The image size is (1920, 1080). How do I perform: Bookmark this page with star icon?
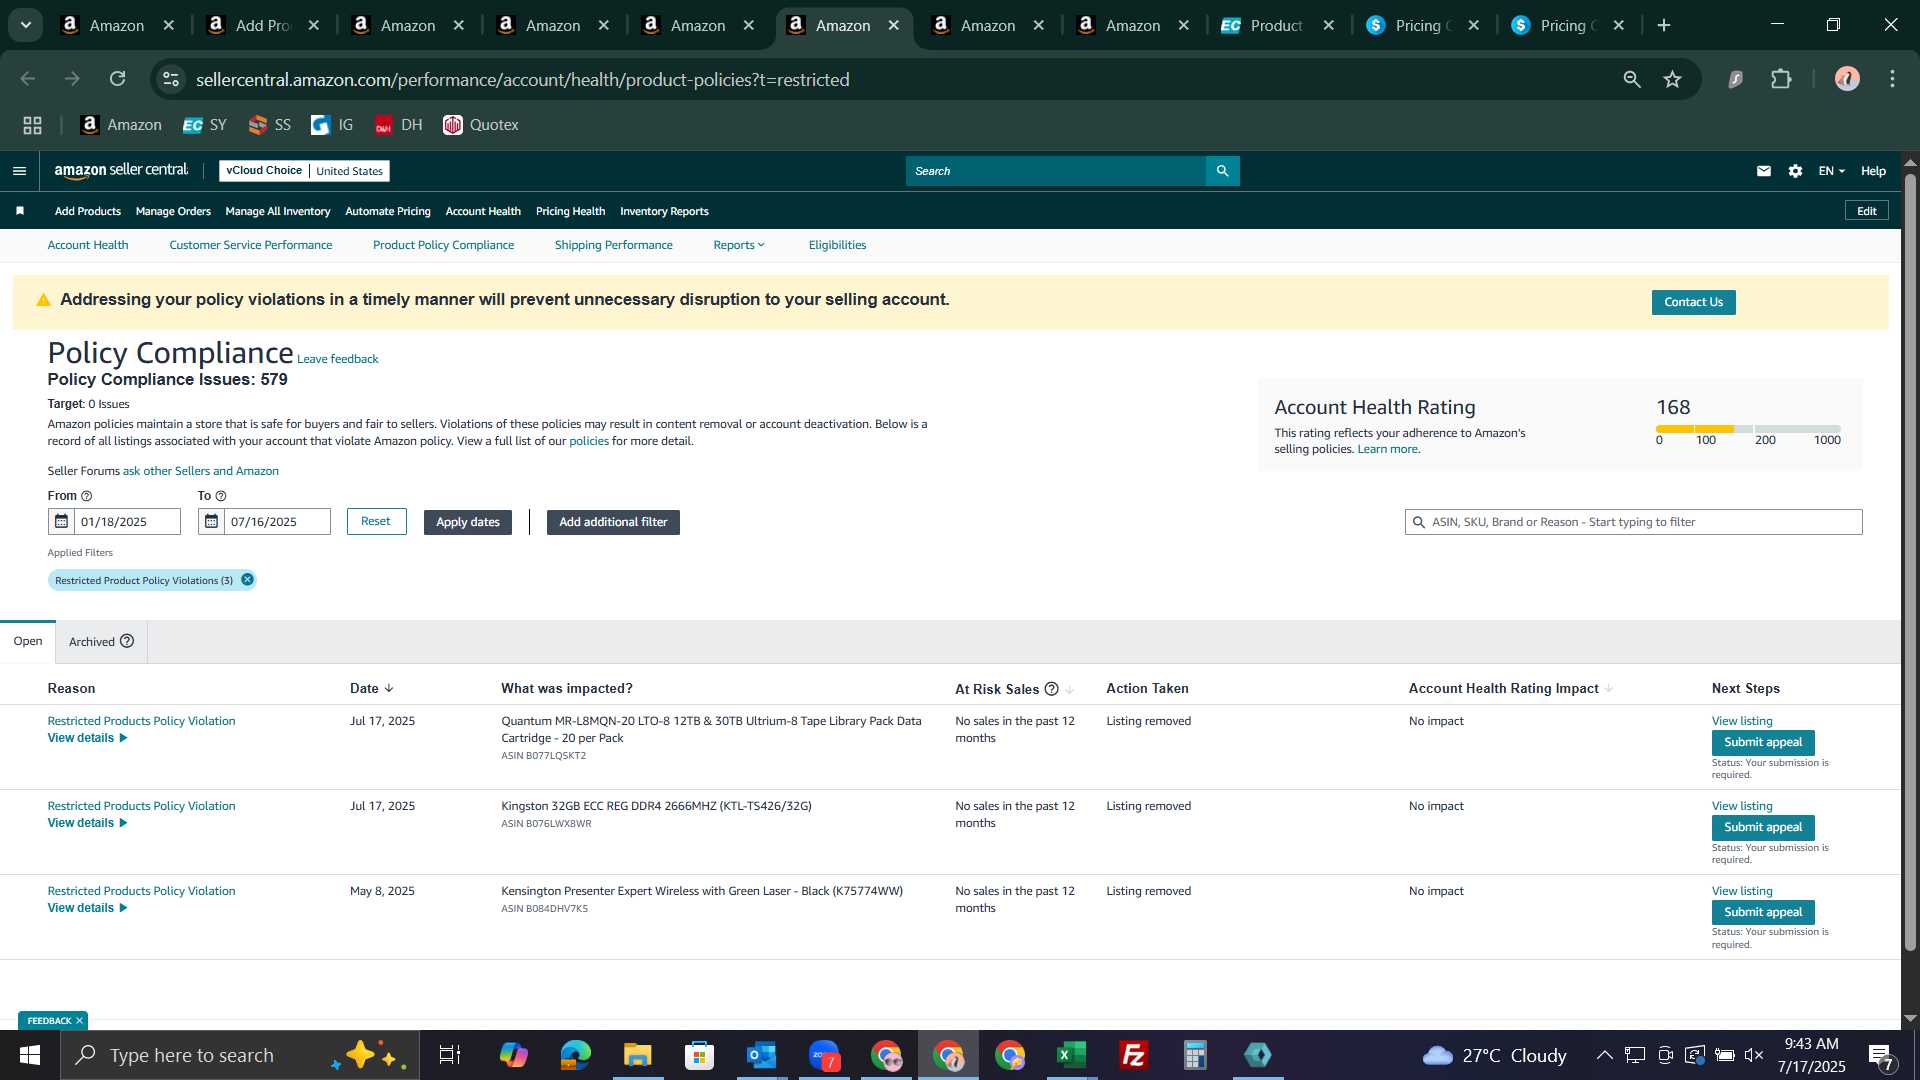(x=1672, y=79)
